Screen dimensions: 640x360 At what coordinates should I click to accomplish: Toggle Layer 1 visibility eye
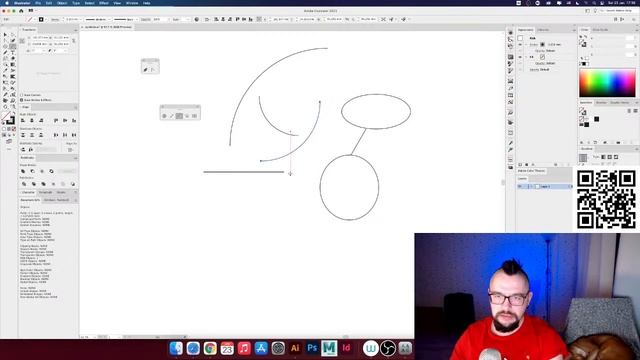[x=520, y=187]
